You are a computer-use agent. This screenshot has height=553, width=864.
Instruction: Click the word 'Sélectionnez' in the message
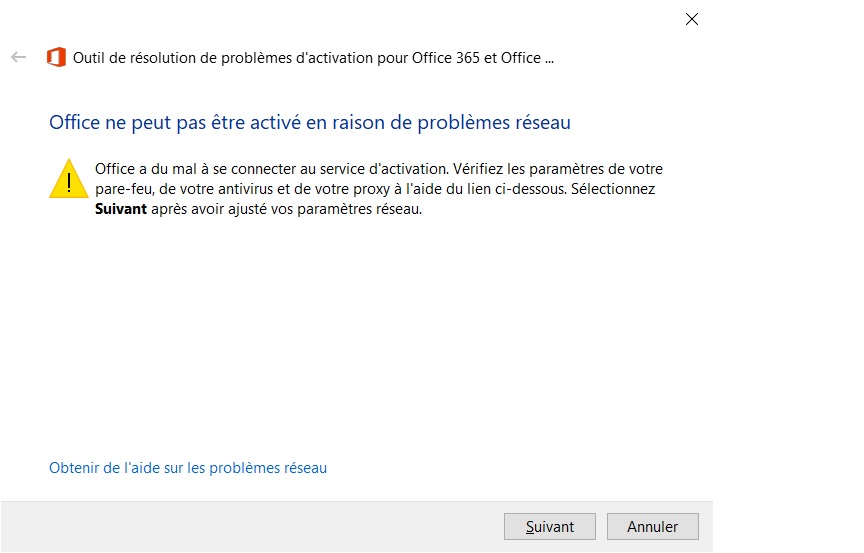click(x=613, y=189)
